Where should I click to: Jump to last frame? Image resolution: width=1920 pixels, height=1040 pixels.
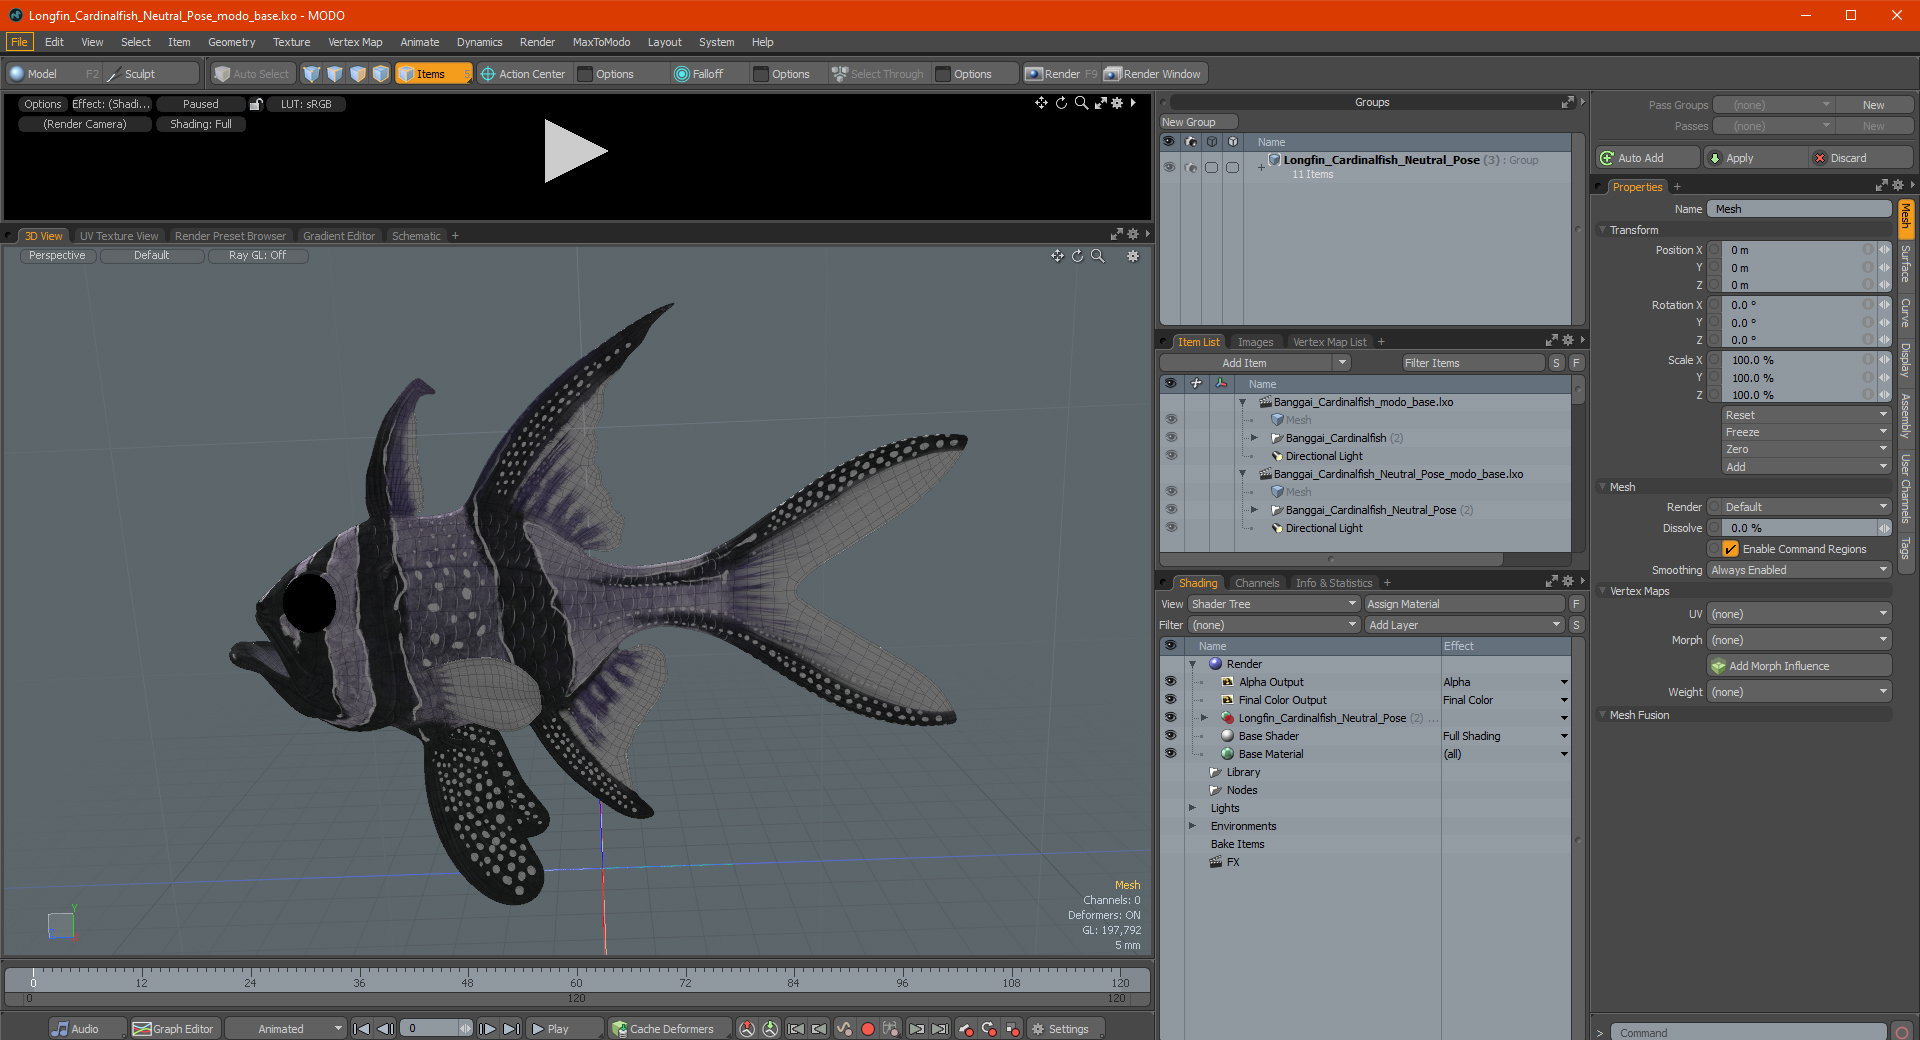click(511, 1028)
